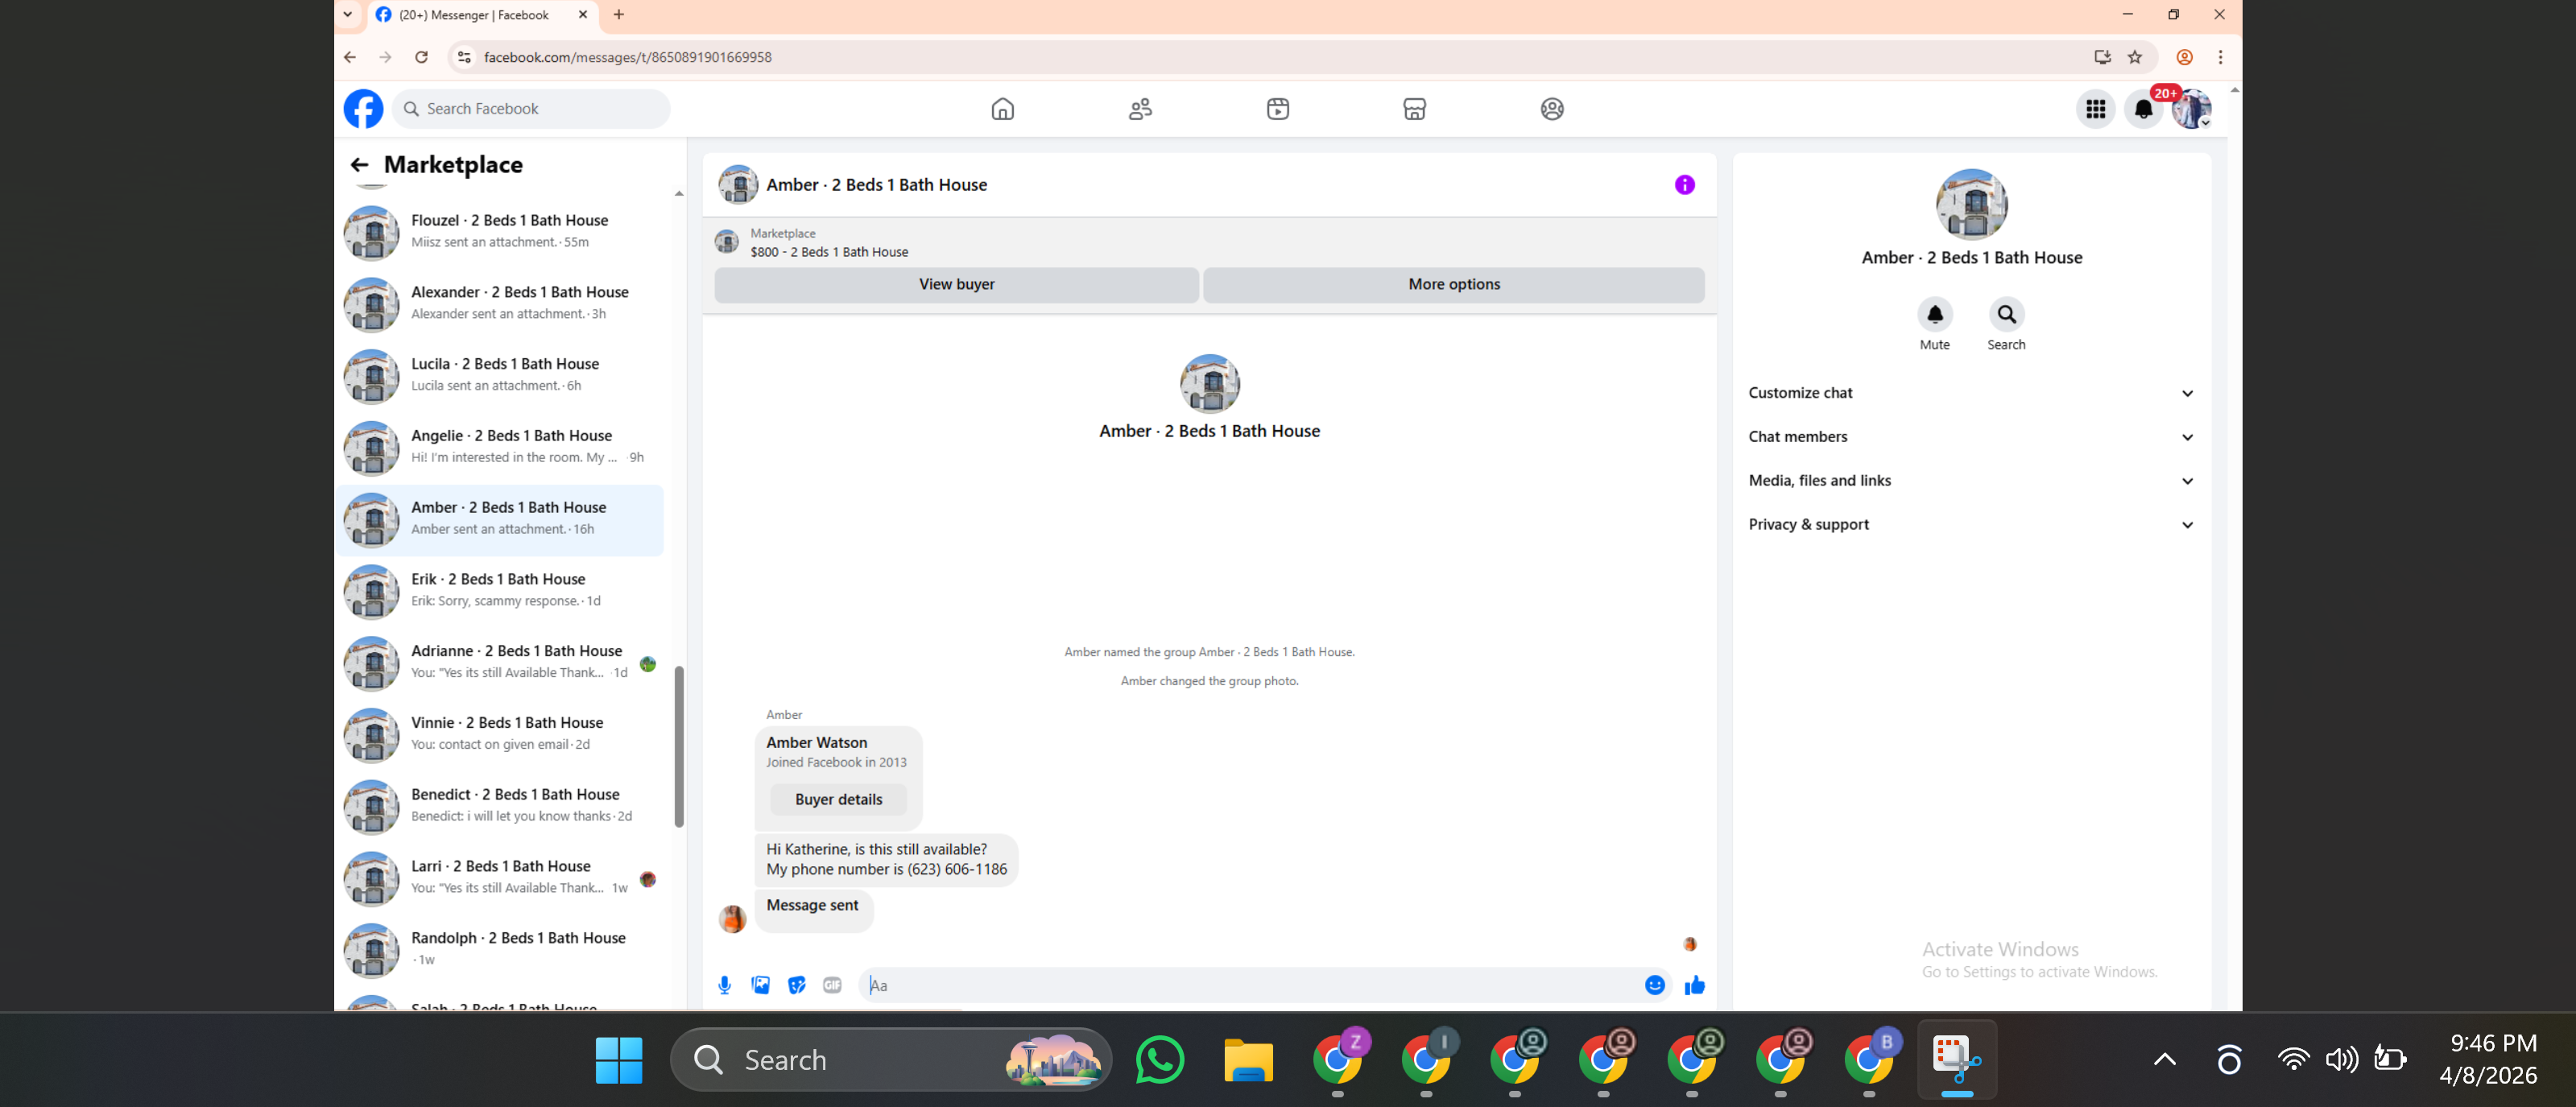
Task: Open the Facebook menu grid icon
Action: tap(2095, 109)
